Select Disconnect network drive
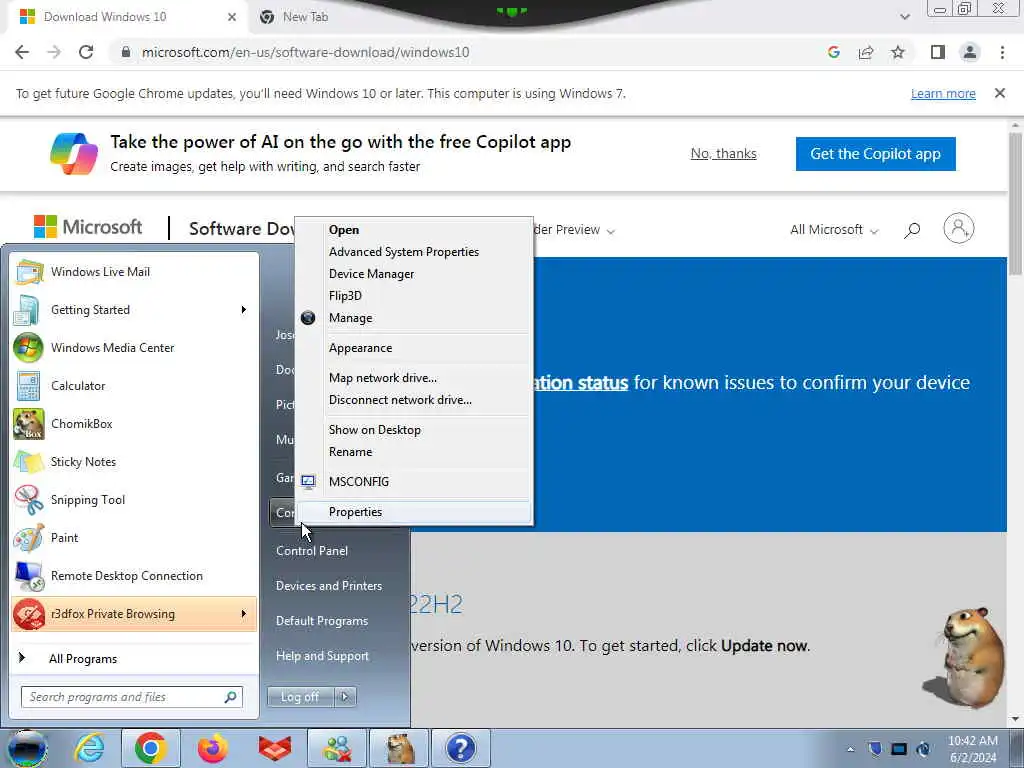 (x=414, y=400)
